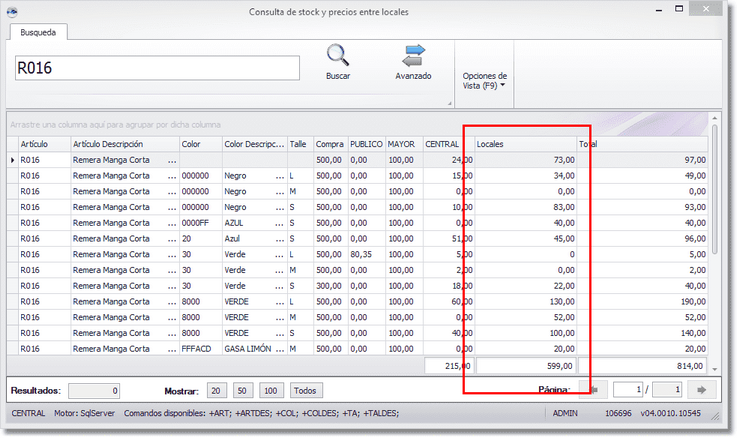737x438 pixels.
Task: Sort by Locales column header
Action: pos(525,144)
